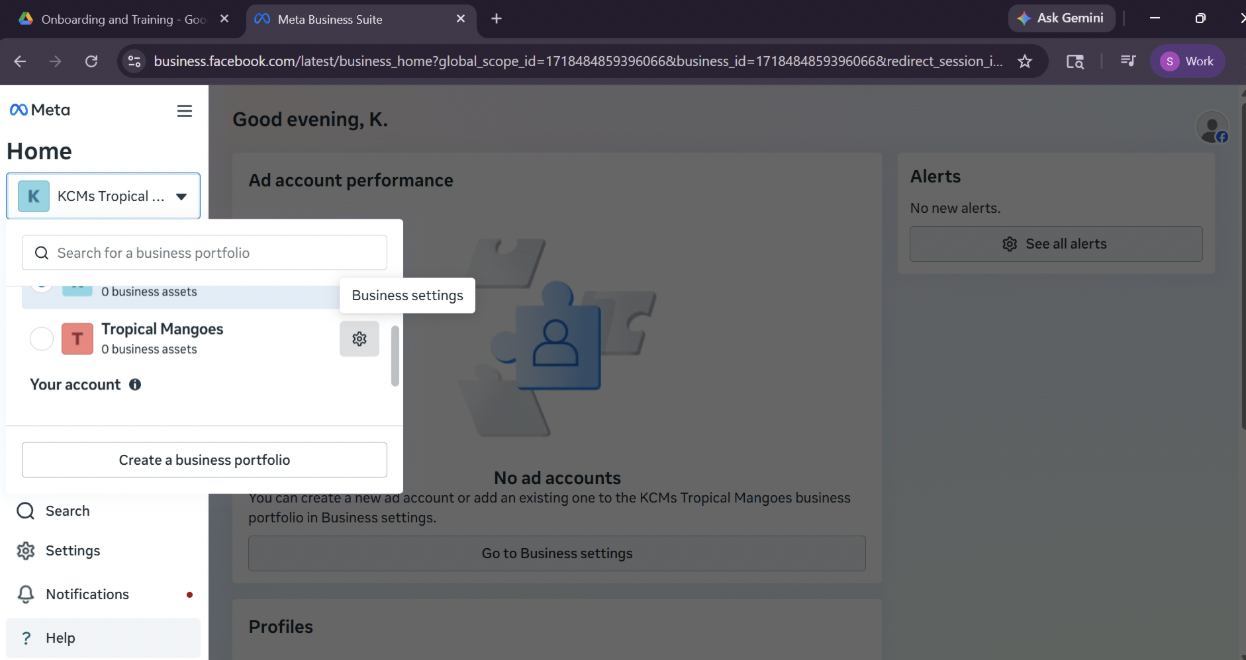Click the Search magnifier in sidebar
Screen dimensions: 1246x660
coord(26,511)
